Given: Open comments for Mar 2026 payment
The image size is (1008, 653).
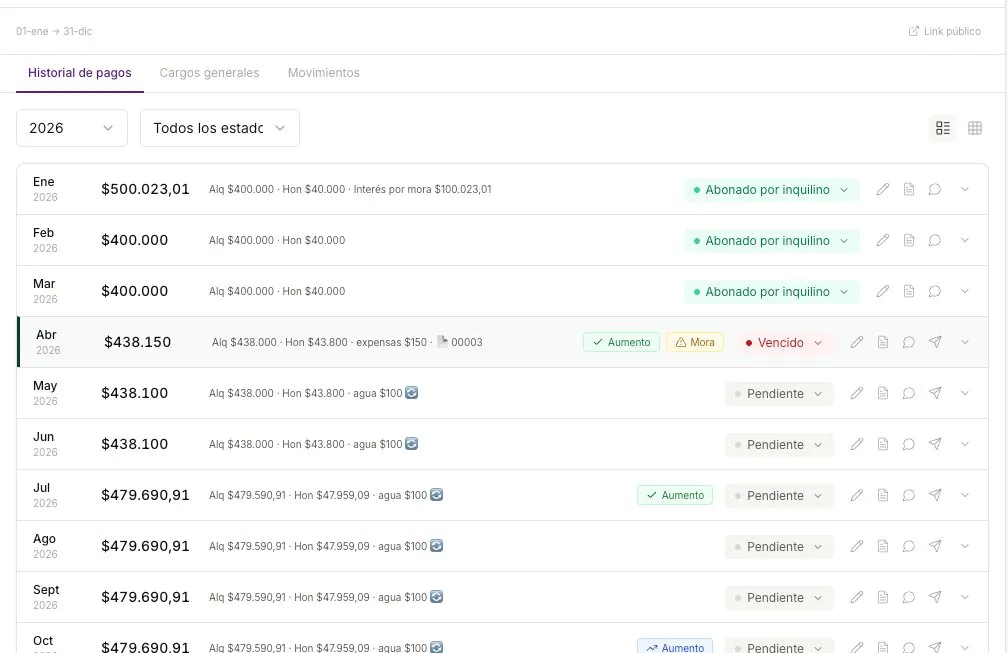Looking at the screenshot, I should pos(935,291).
